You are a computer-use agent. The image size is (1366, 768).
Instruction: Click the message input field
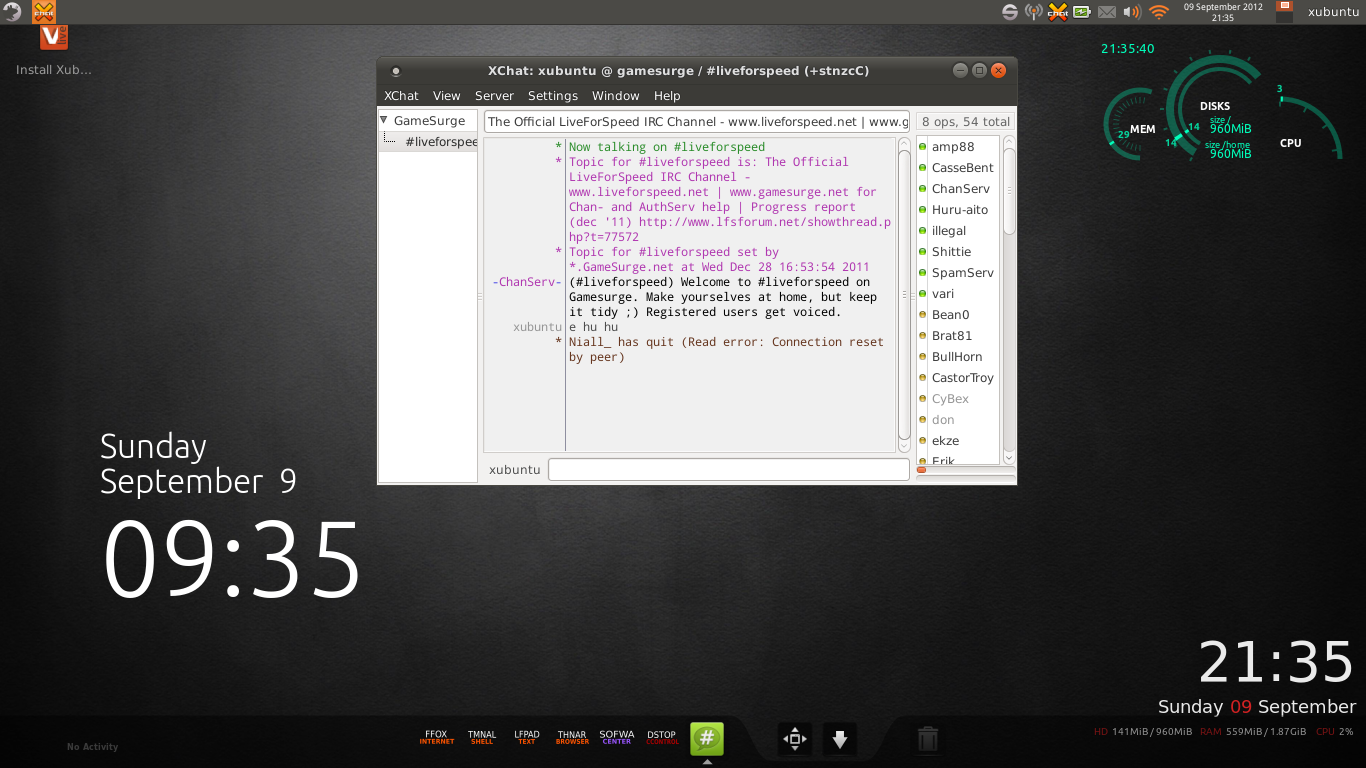click(728, 470)
